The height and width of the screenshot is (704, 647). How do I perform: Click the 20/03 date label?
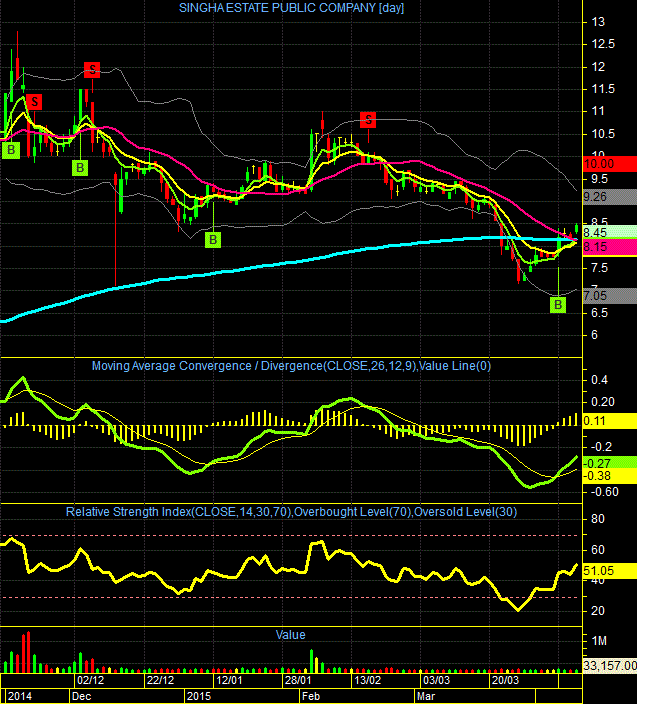point(506,680)
